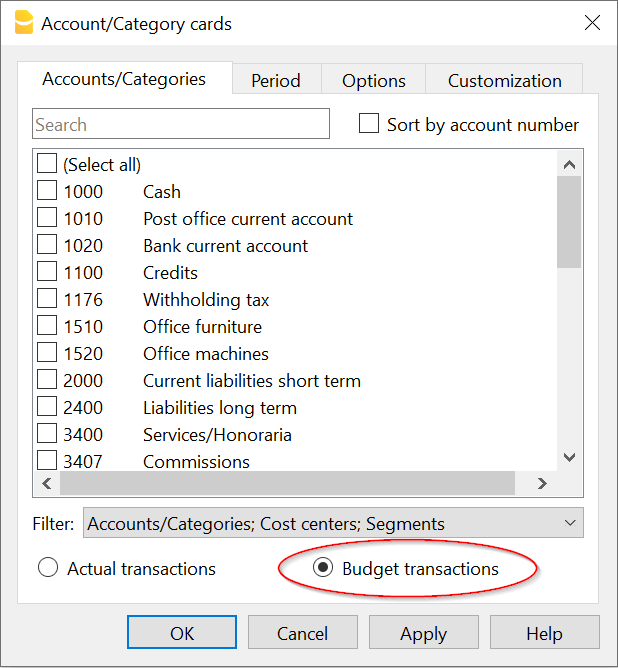This screenshot has height=668, width=618.
Task: Select the Accounts/Categories tab
Action: click(x=124, y=79)
